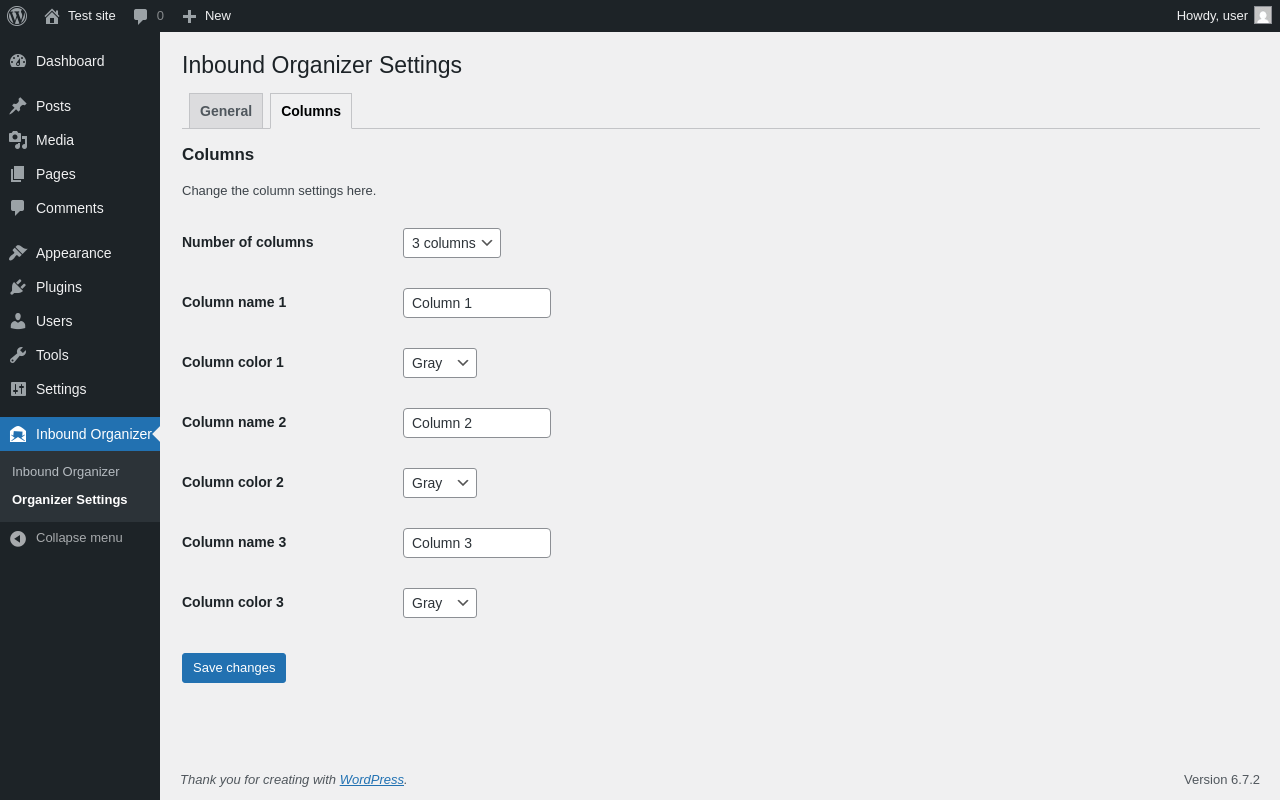Open the WordPress logo menu
1280x800 pixels.
(x=17, y=16)
